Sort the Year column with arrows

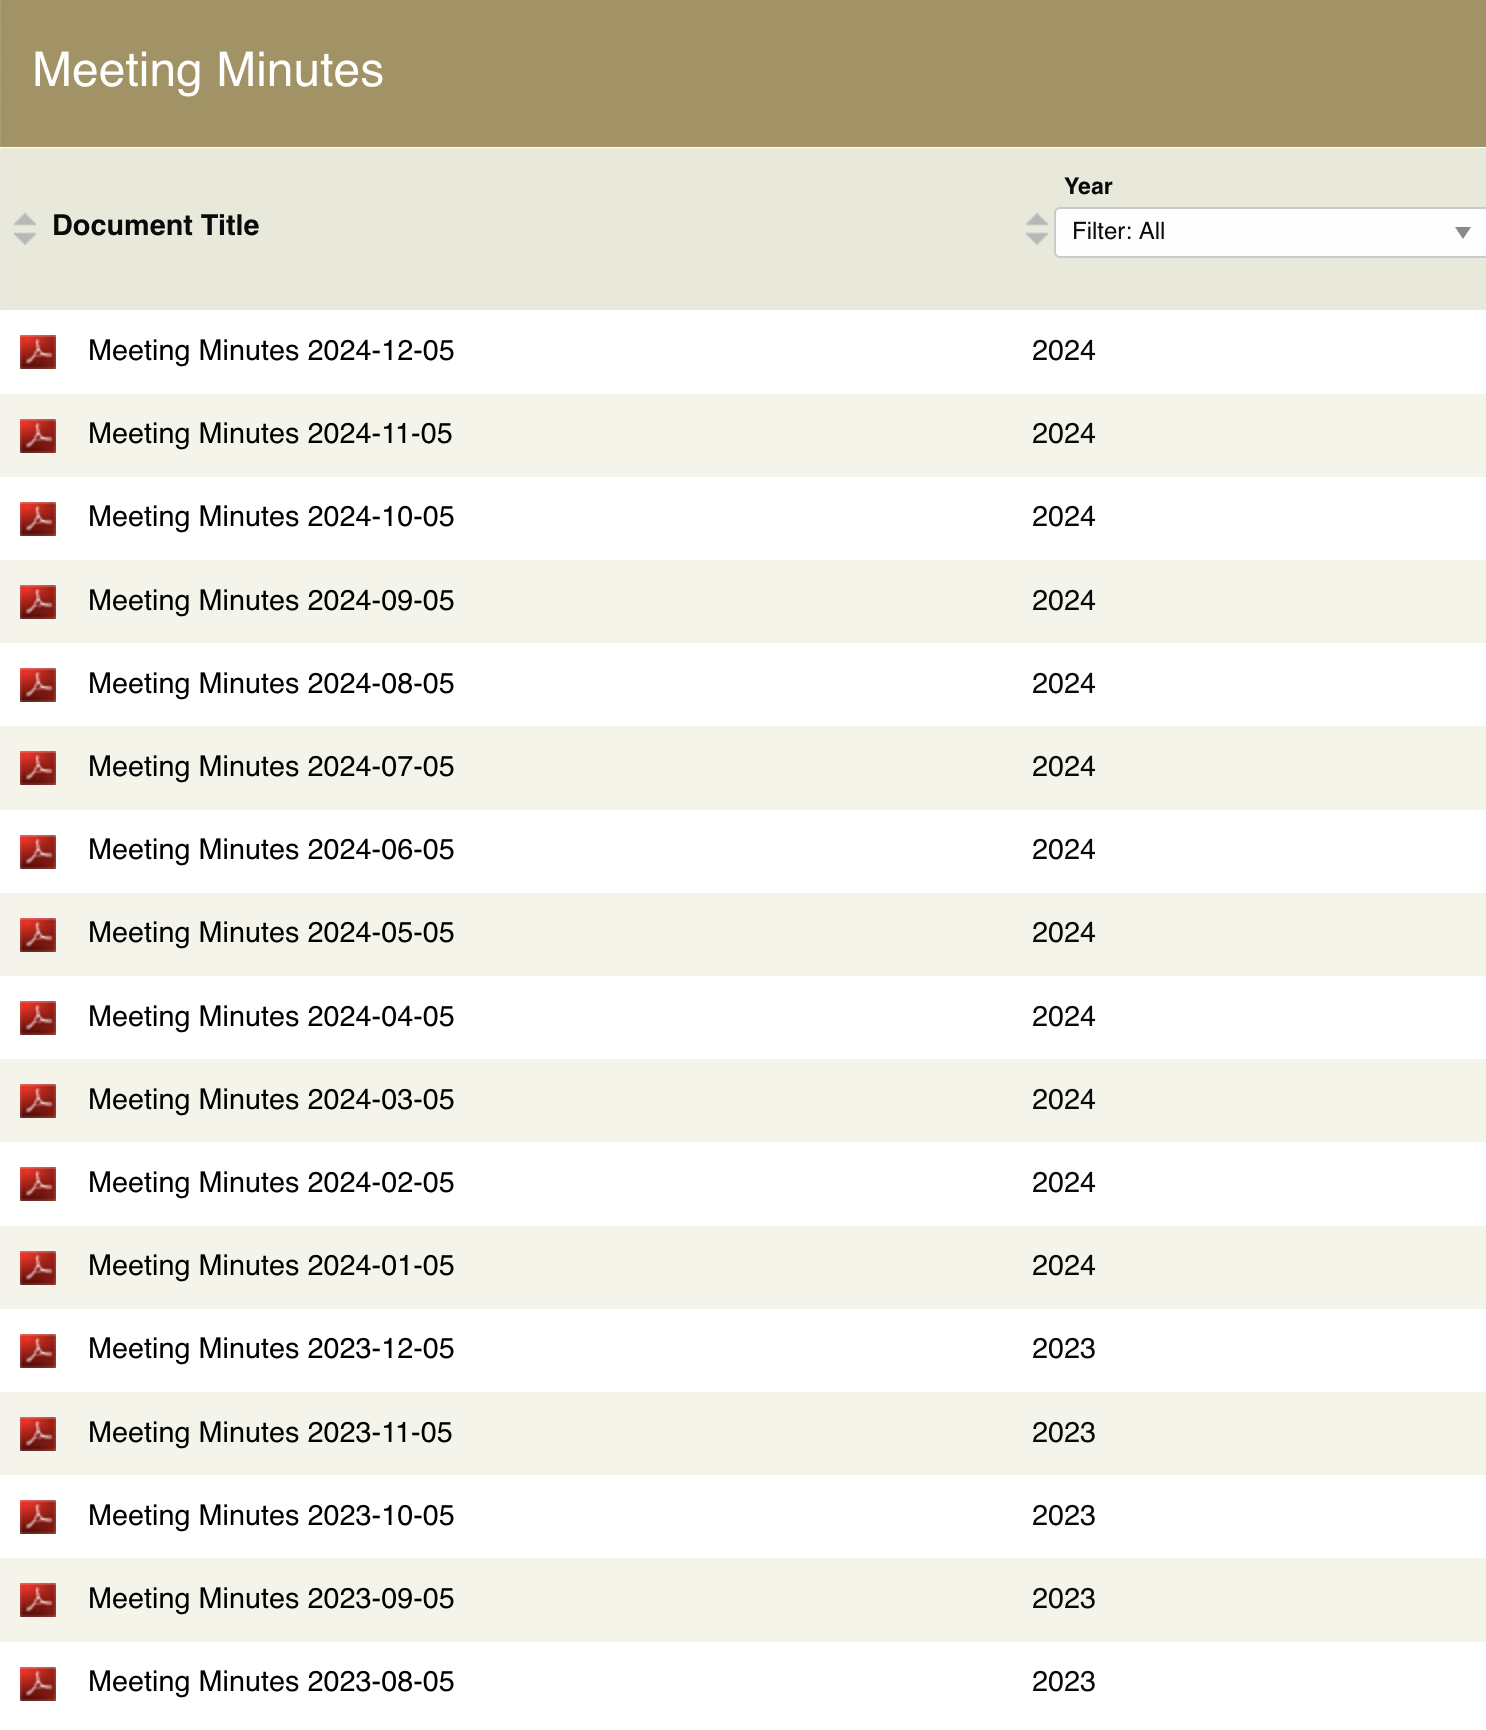pos(1037,228)
